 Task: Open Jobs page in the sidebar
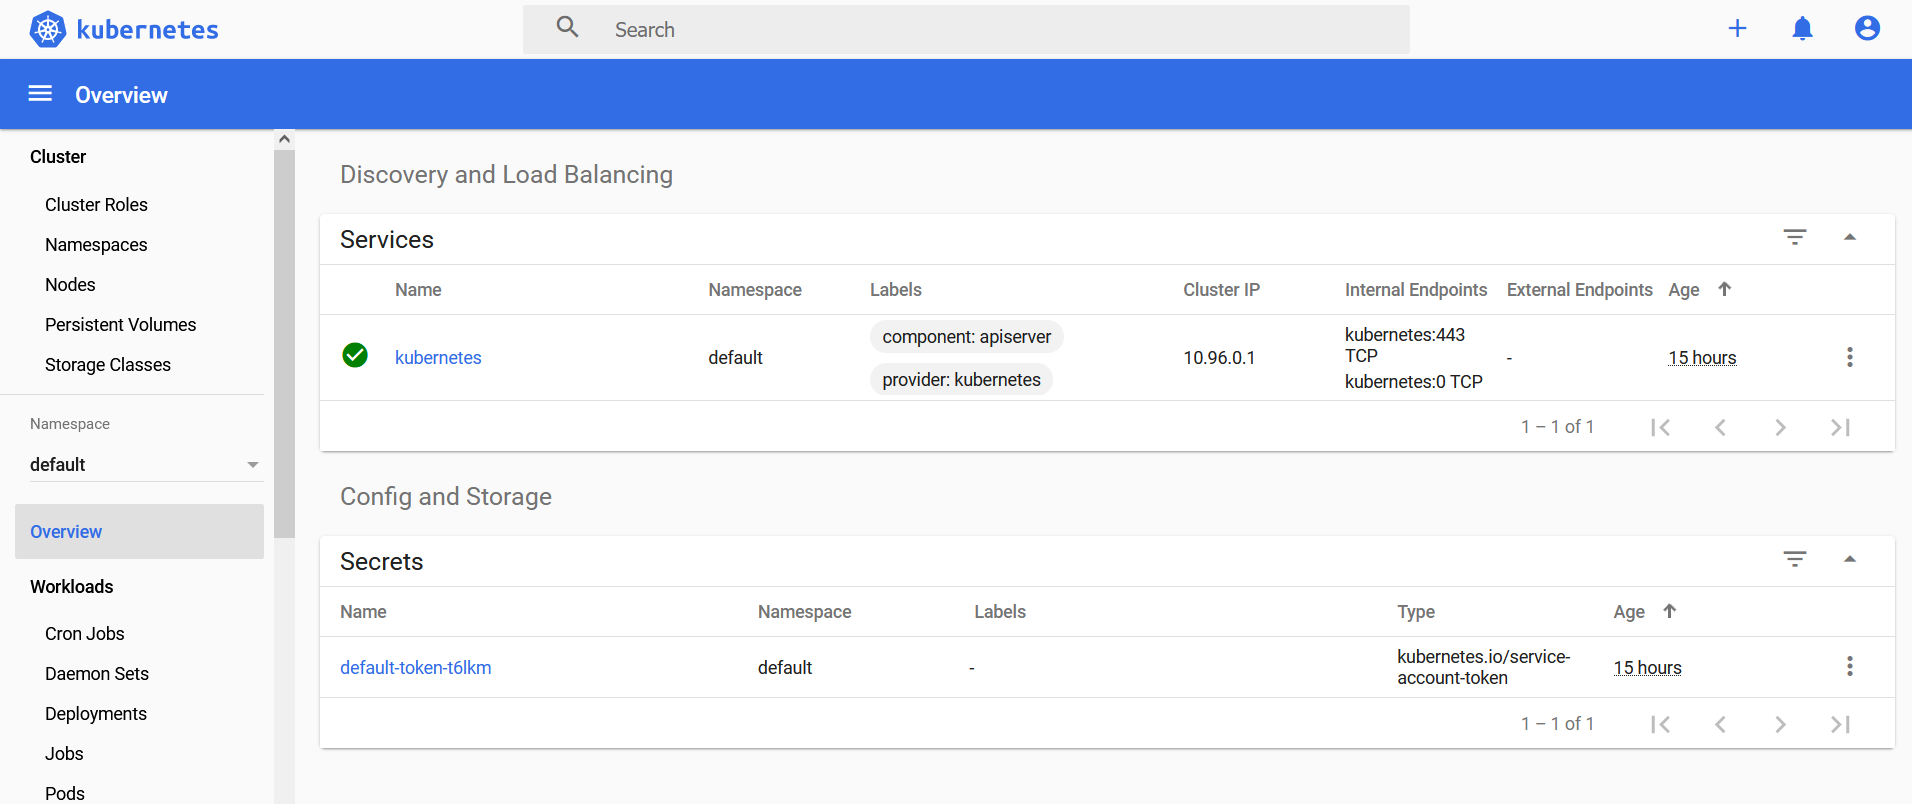coord(64,754)
